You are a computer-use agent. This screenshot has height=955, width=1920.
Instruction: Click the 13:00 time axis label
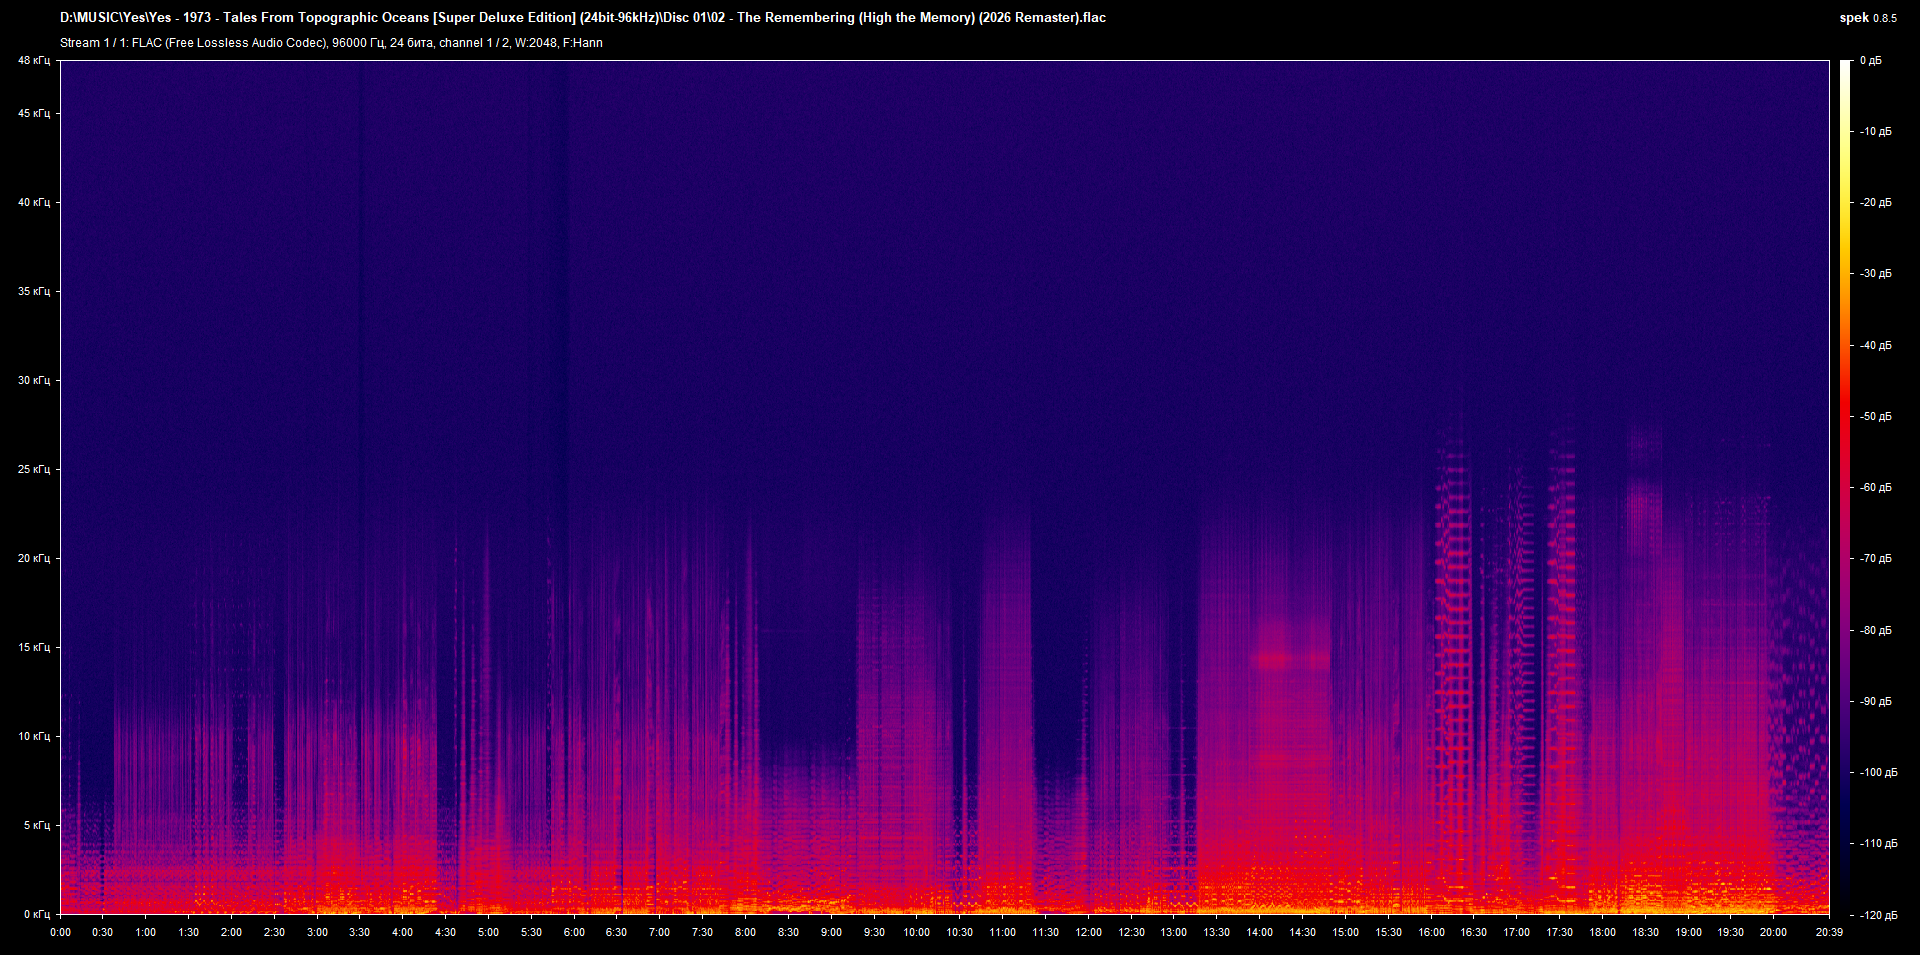[1174, 933]
